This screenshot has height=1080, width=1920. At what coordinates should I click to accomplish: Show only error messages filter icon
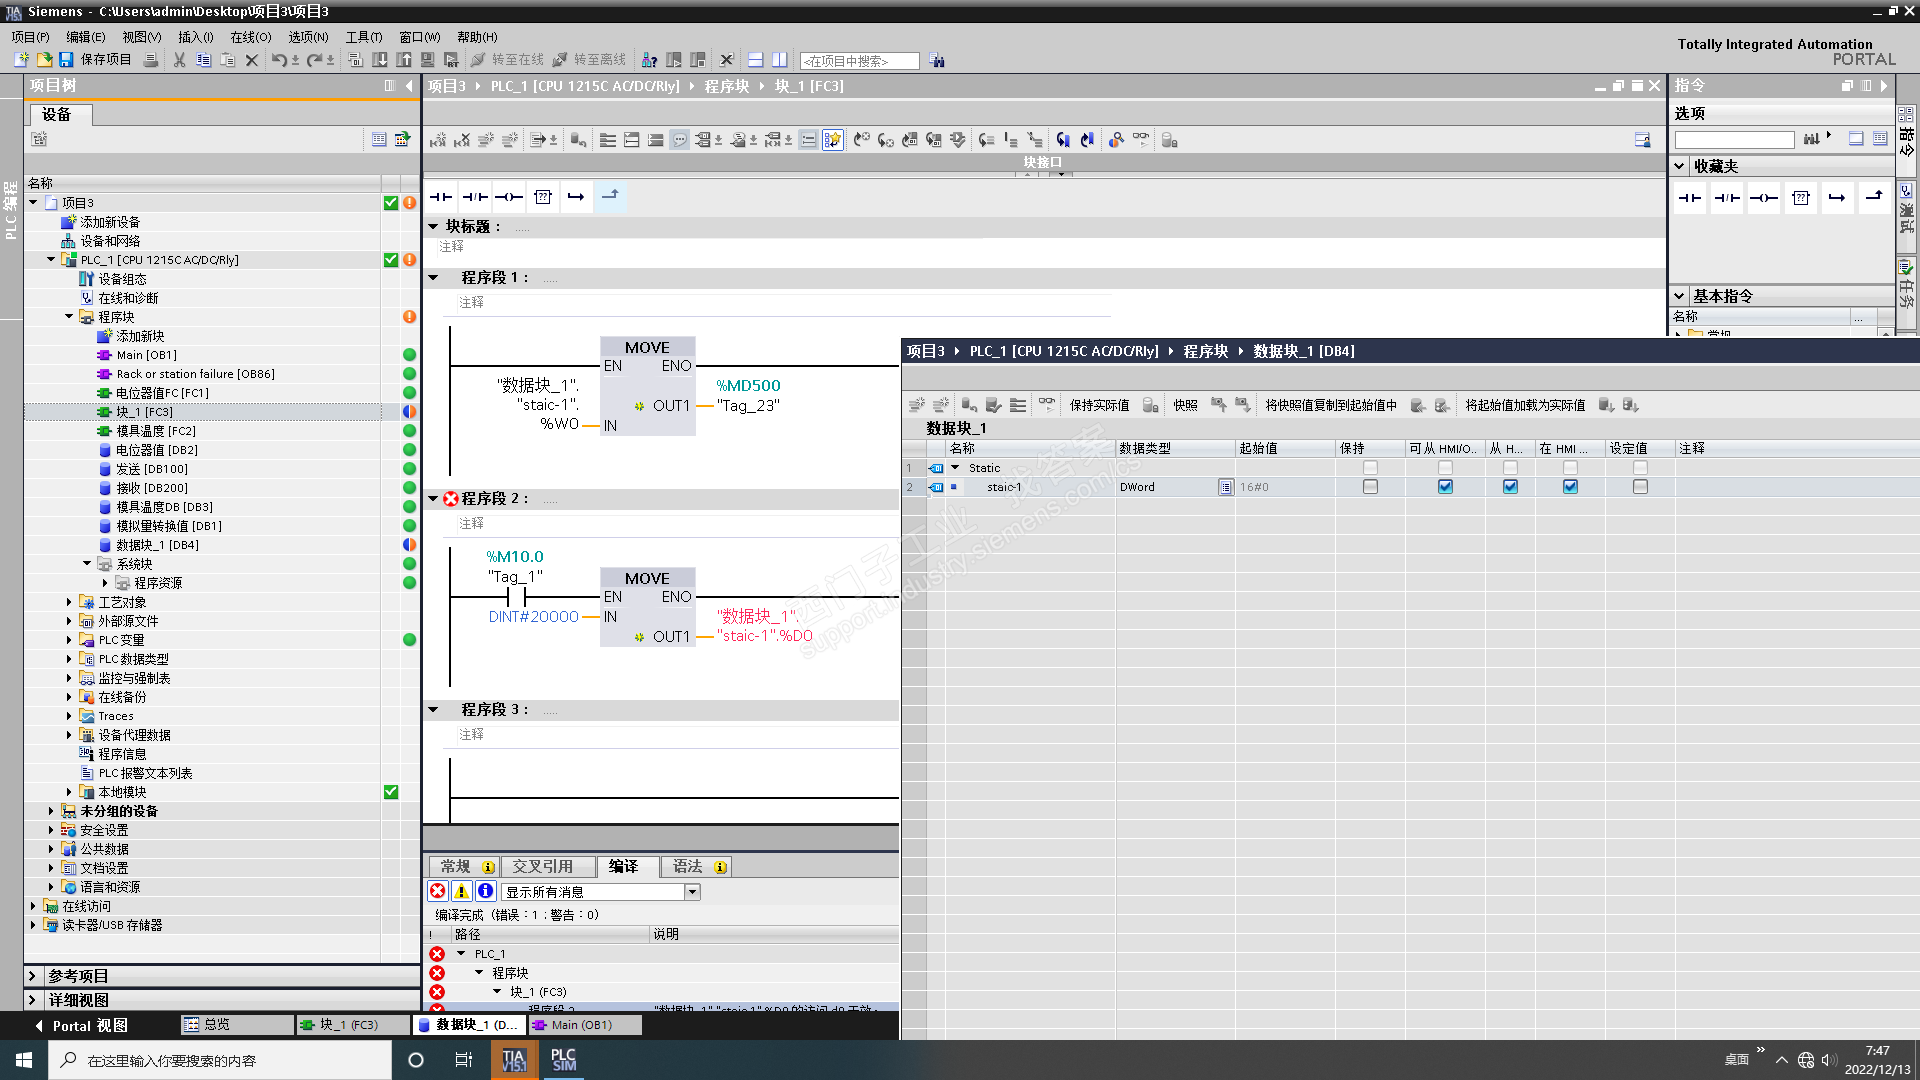click(438, 891)
